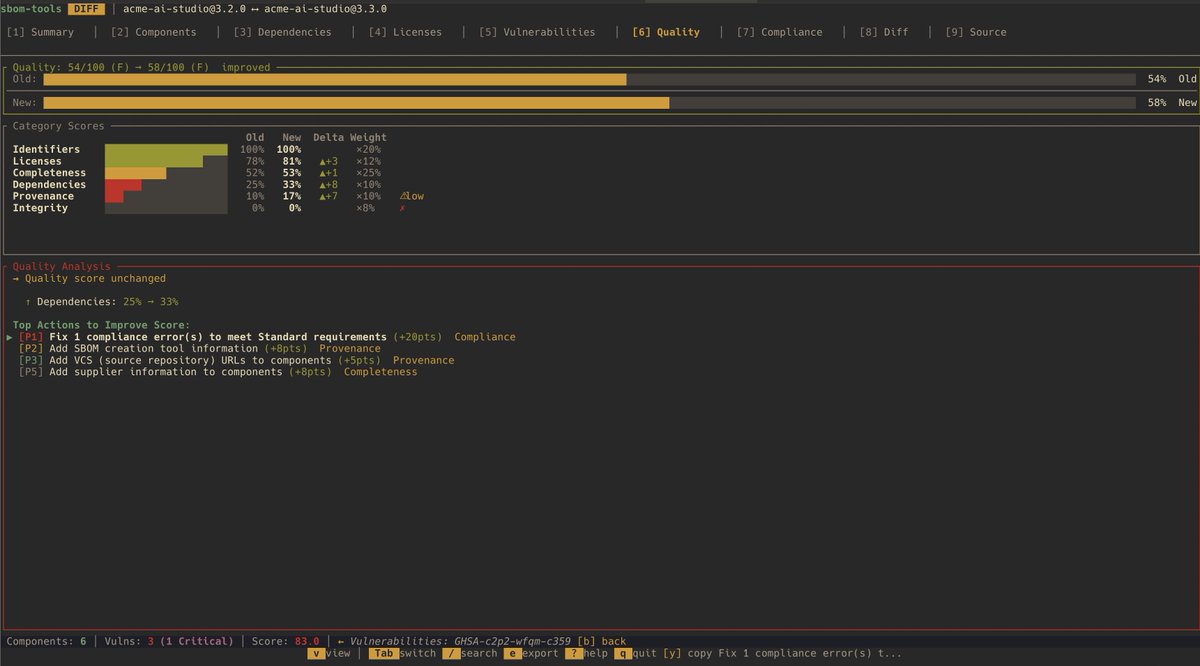Click the Licenses +3 delta arrow
The height and width of the screenshot is (666, 1200).
(x=329, y=161)
